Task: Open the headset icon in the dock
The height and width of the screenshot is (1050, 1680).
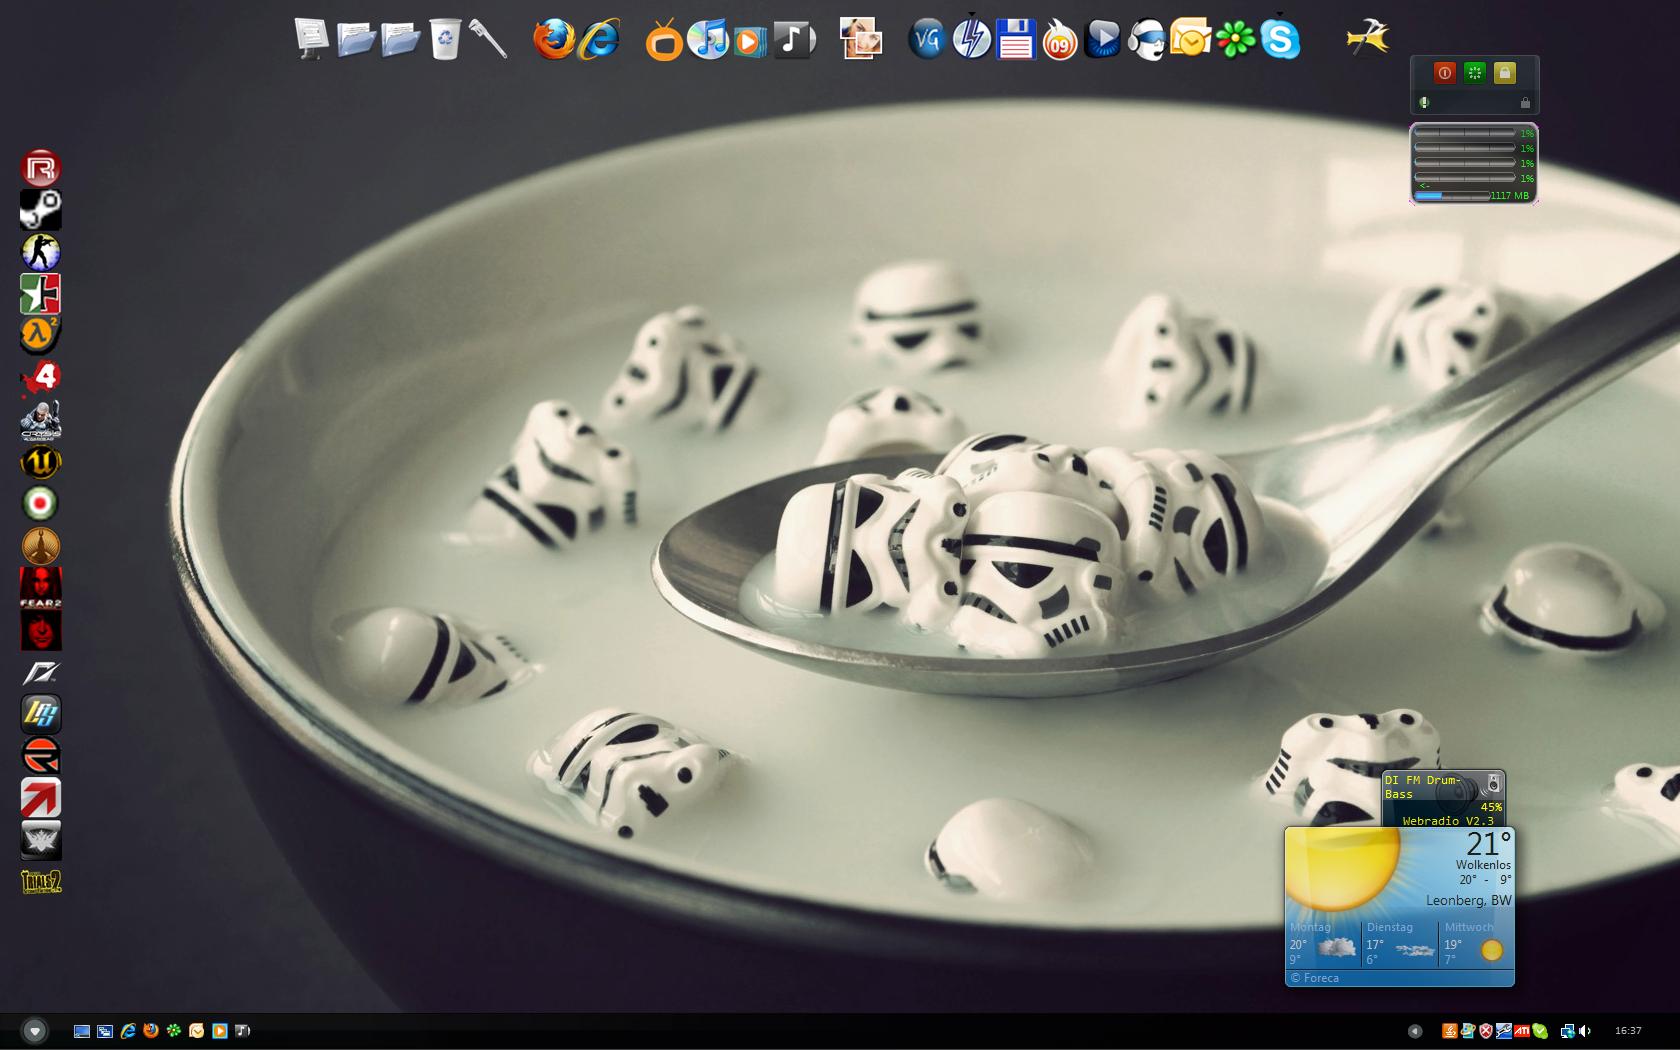Action: click(x=1146, y=40)
